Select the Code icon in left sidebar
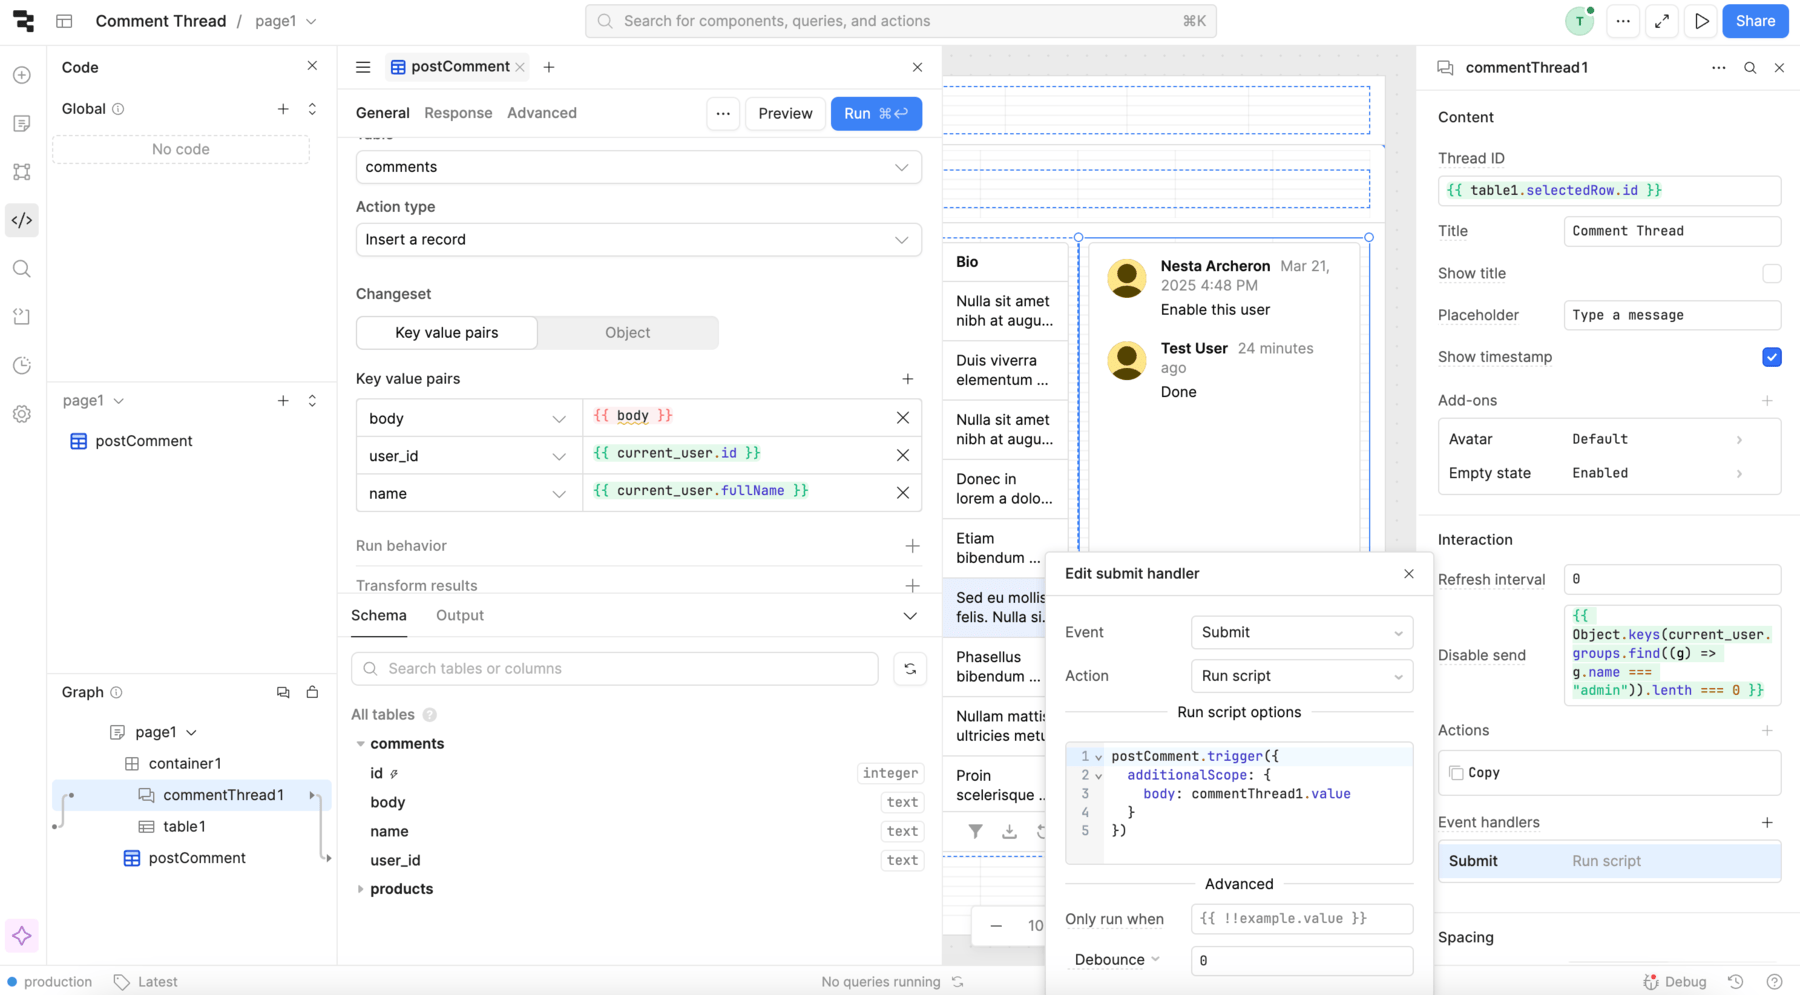This screenshot has height=995, width=1800. (x=22, y=220)
